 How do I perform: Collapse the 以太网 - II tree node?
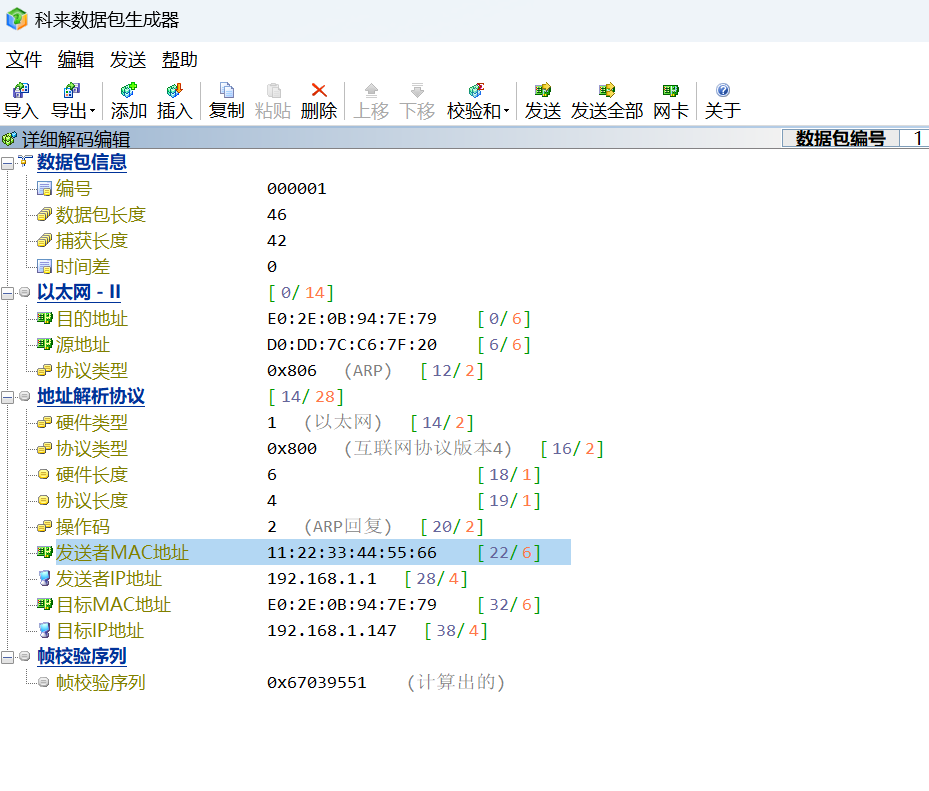pos(8,293)
